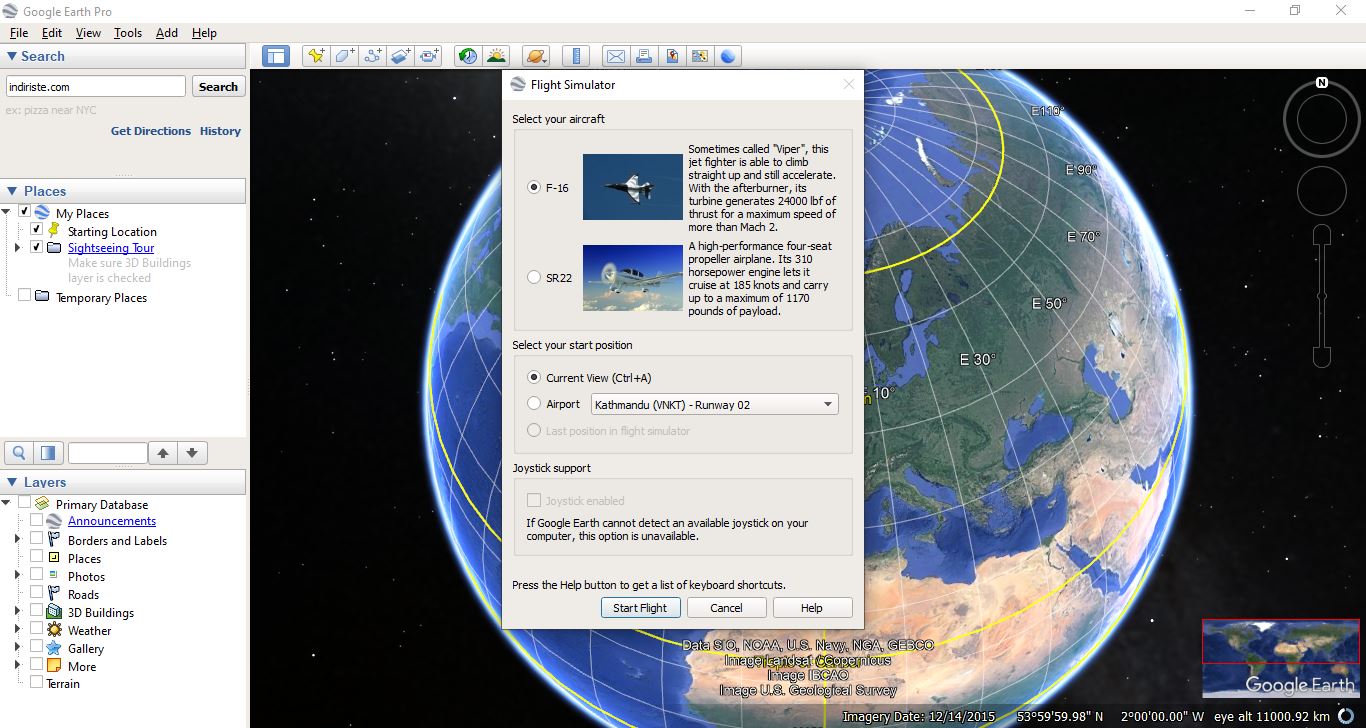This screenshot has width=1366, height=728.
Task: Click the Start Flight button
Action: [640, 607]
